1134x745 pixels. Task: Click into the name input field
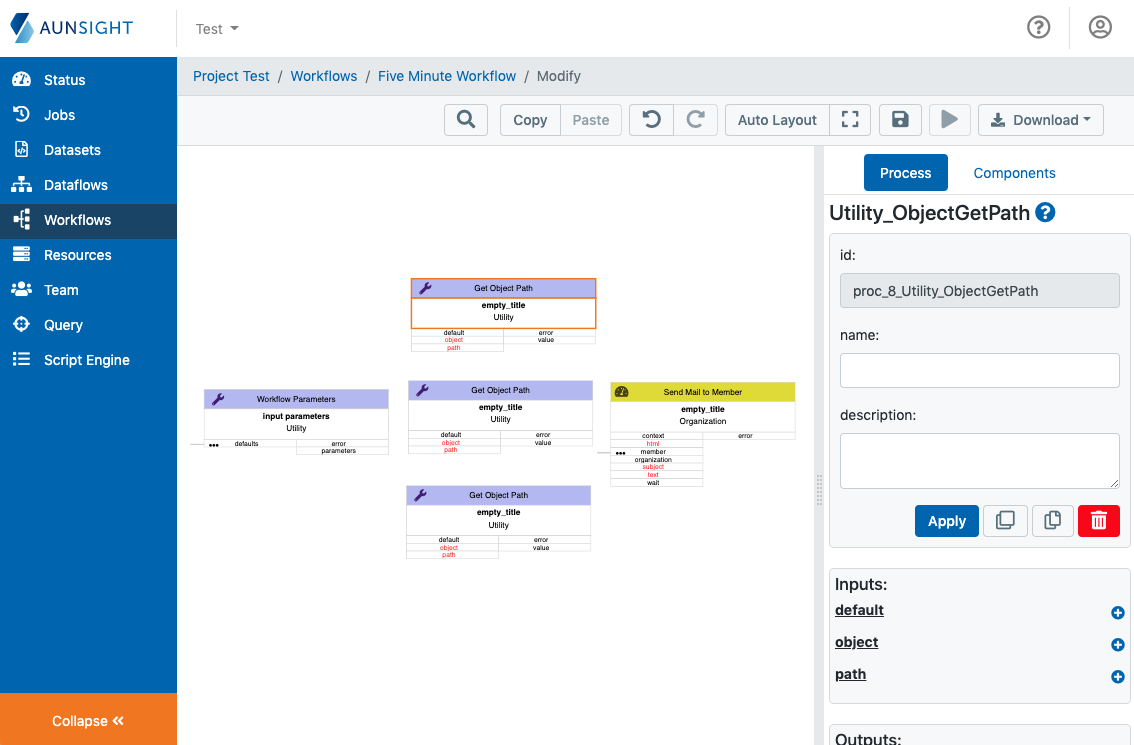tap(979, 370)
